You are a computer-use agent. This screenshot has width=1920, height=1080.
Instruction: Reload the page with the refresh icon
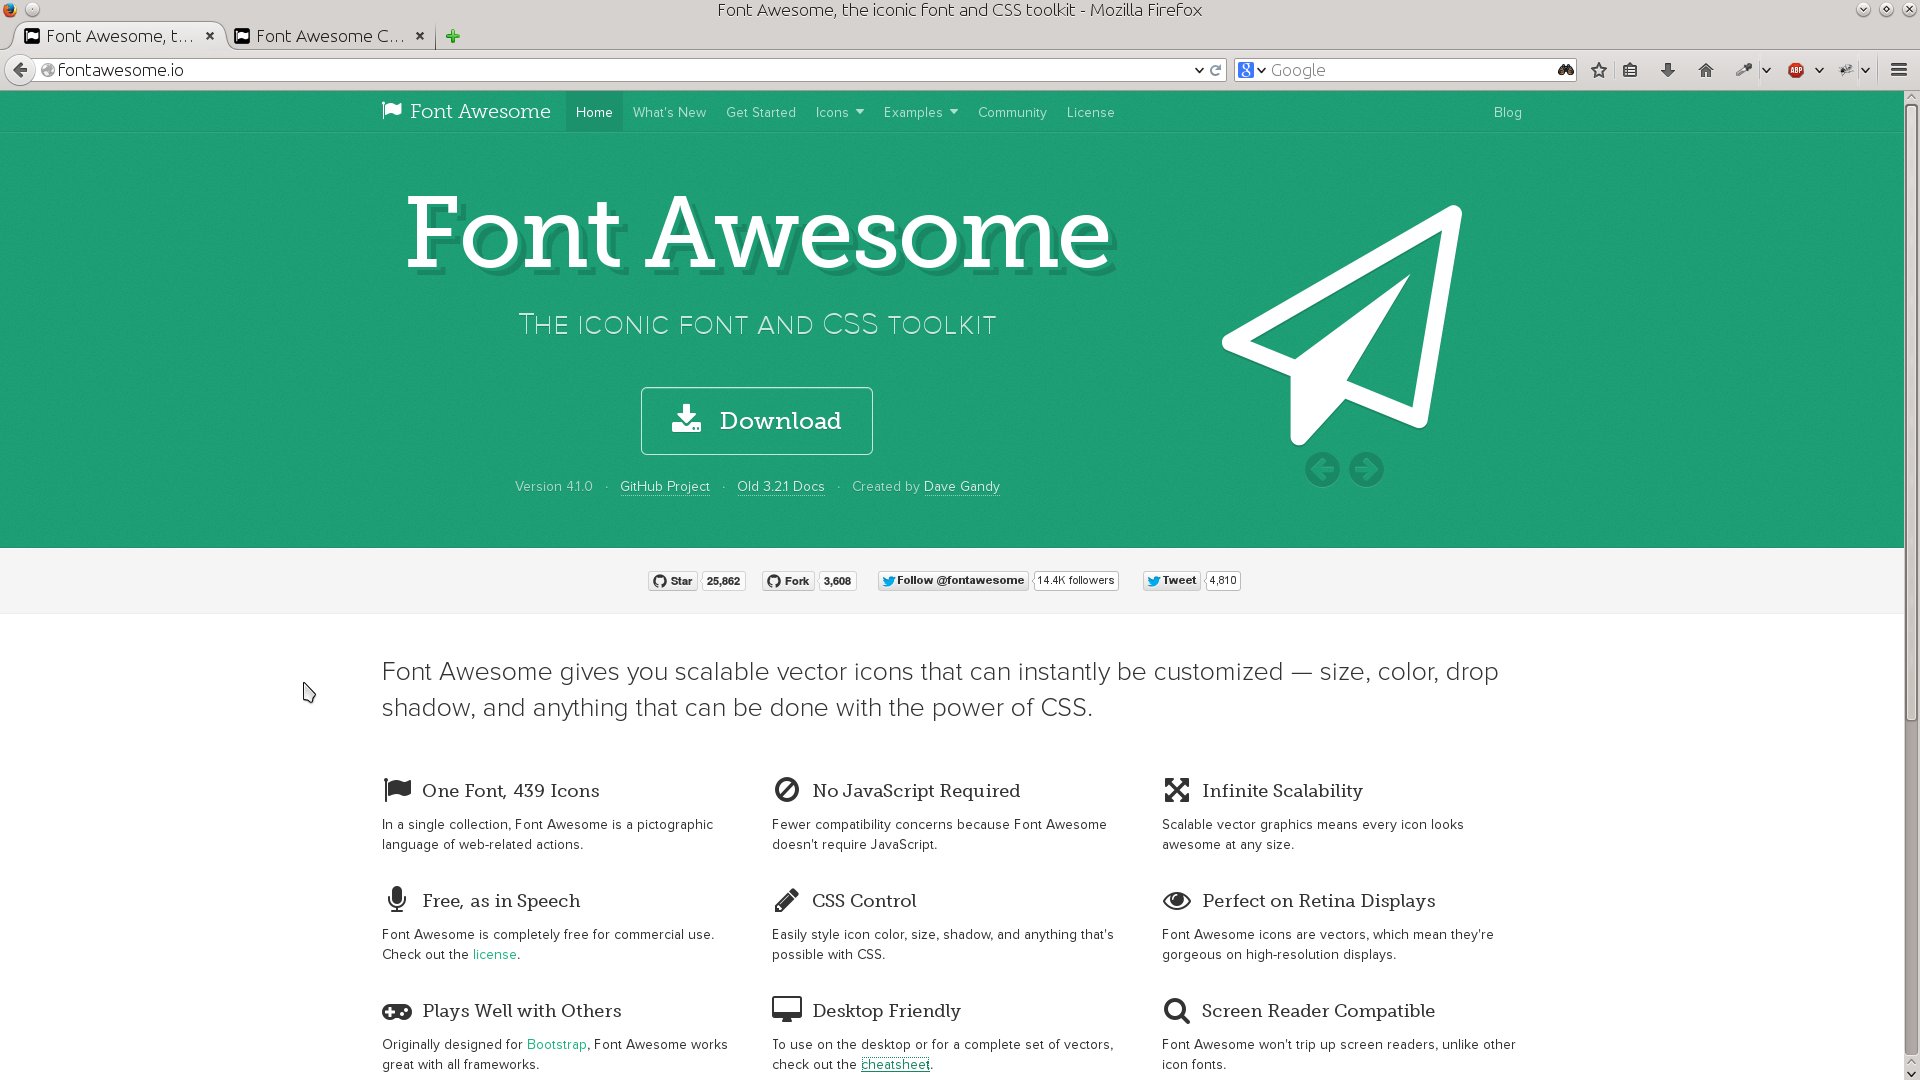1216,70
